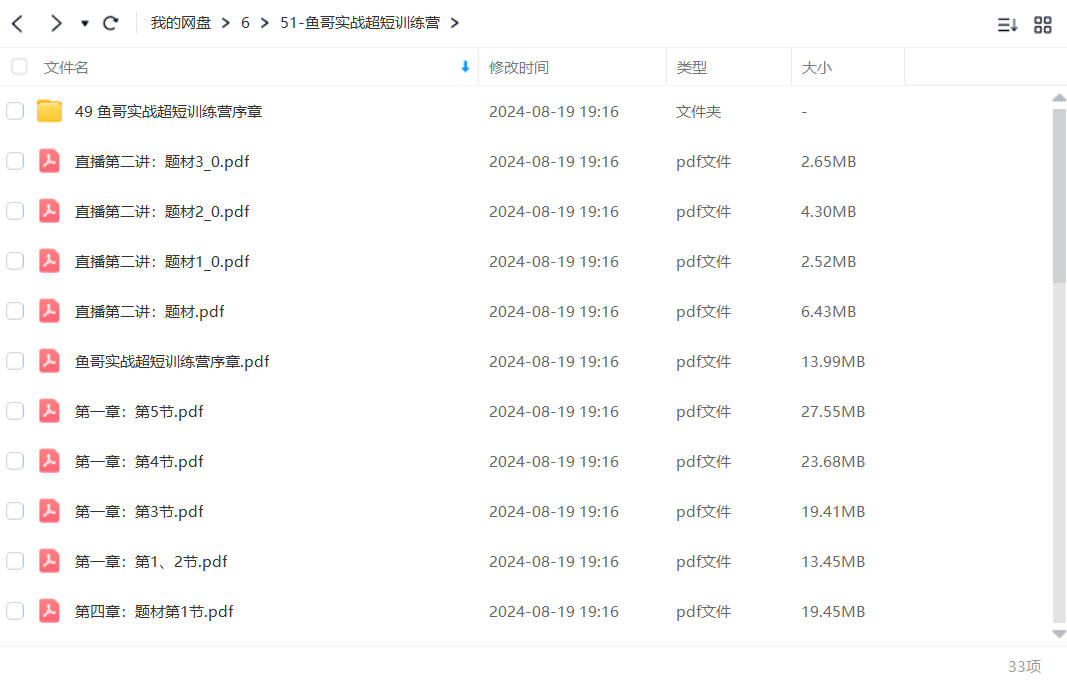Sort by 文件名 column header
This screenshot has width=1067, height=687.
66,67
